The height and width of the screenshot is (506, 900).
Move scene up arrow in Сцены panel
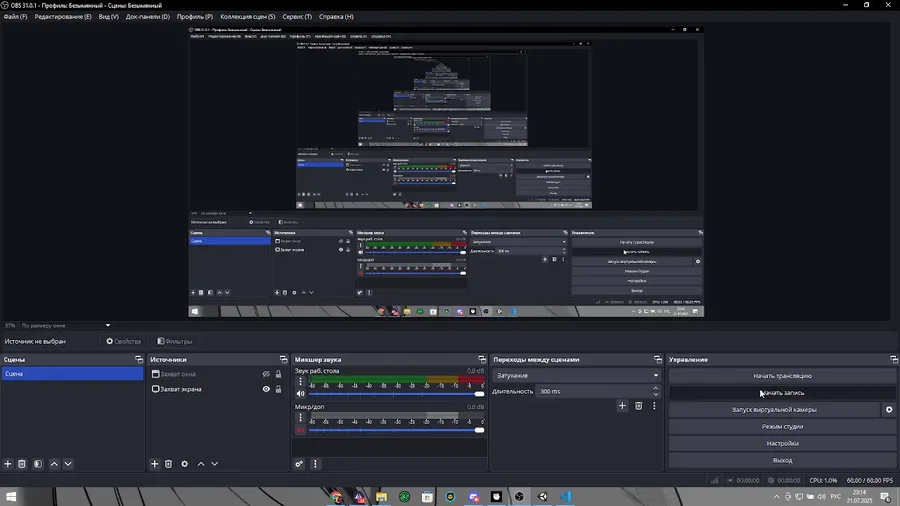[54, 464]
